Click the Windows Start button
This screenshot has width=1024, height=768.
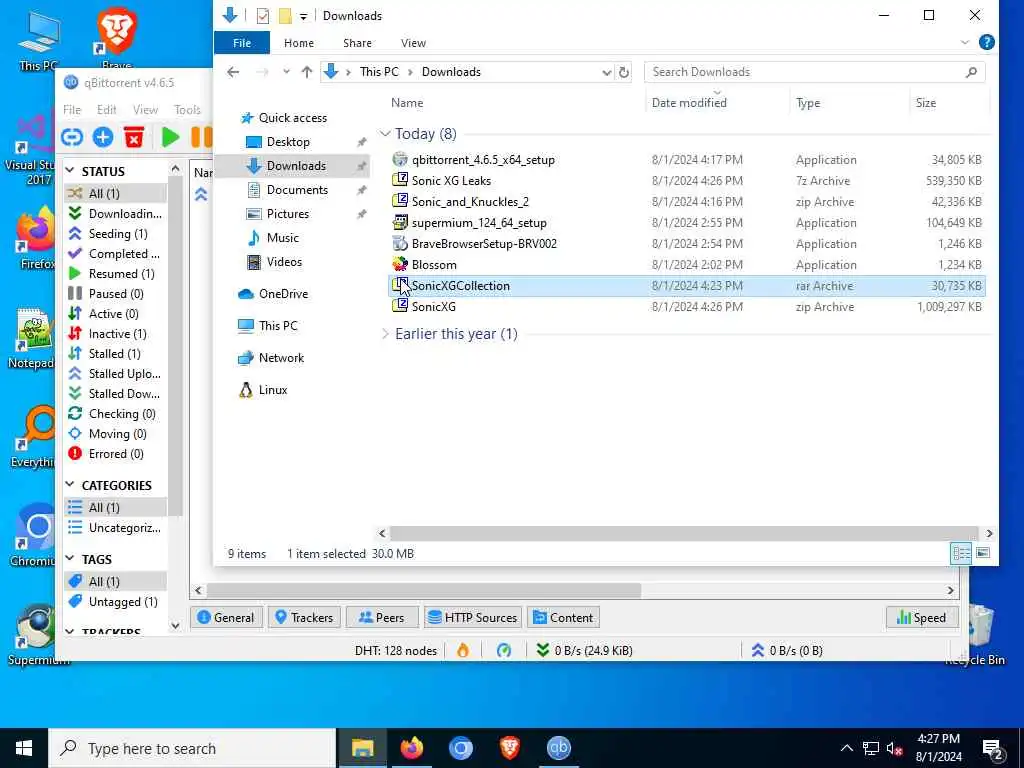pyautogui.click(x=24, y=748)
